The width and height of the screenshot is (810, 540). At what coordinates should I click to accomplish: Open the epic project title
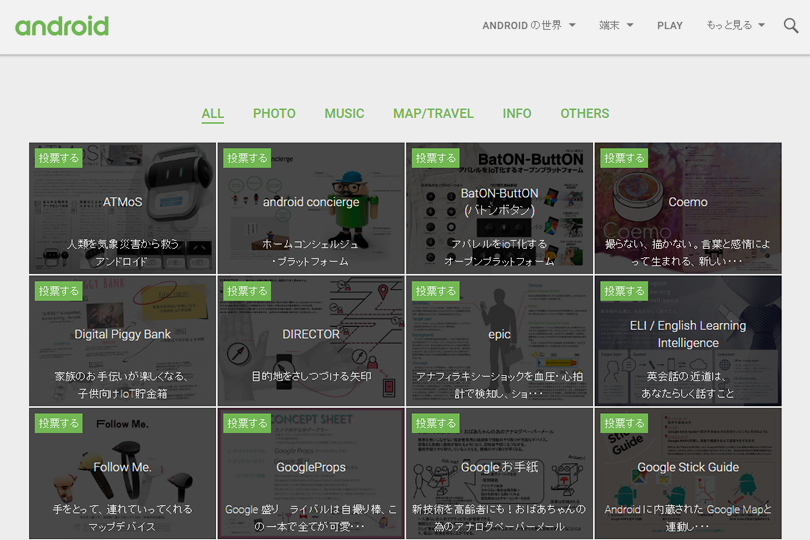500,334
